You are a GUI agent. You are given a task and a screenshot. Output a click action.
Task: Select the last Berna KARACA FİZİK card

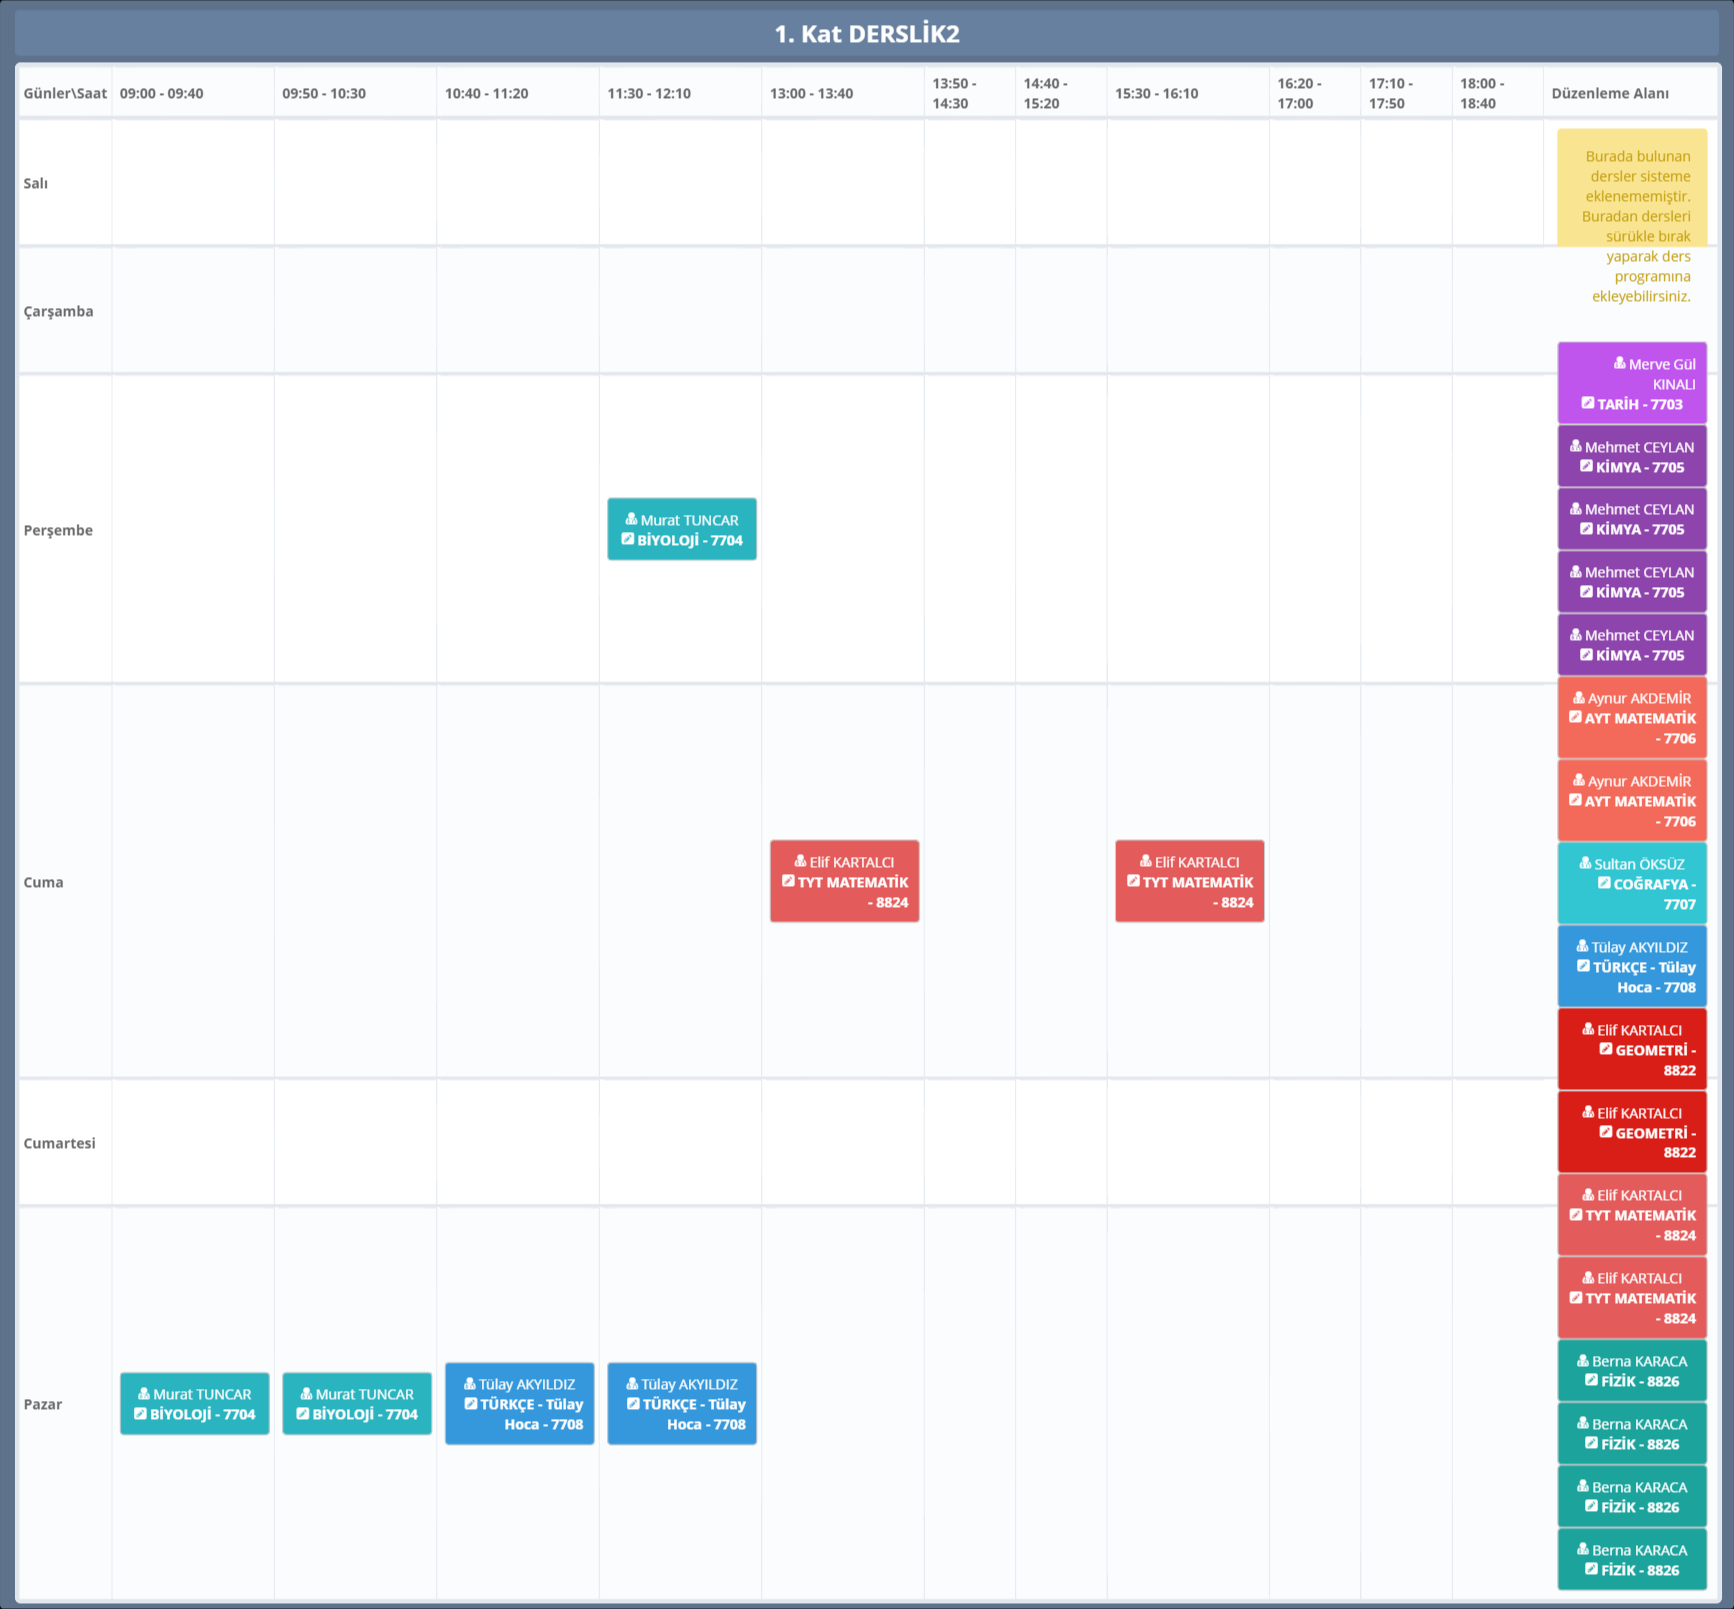[1631, 1559]
